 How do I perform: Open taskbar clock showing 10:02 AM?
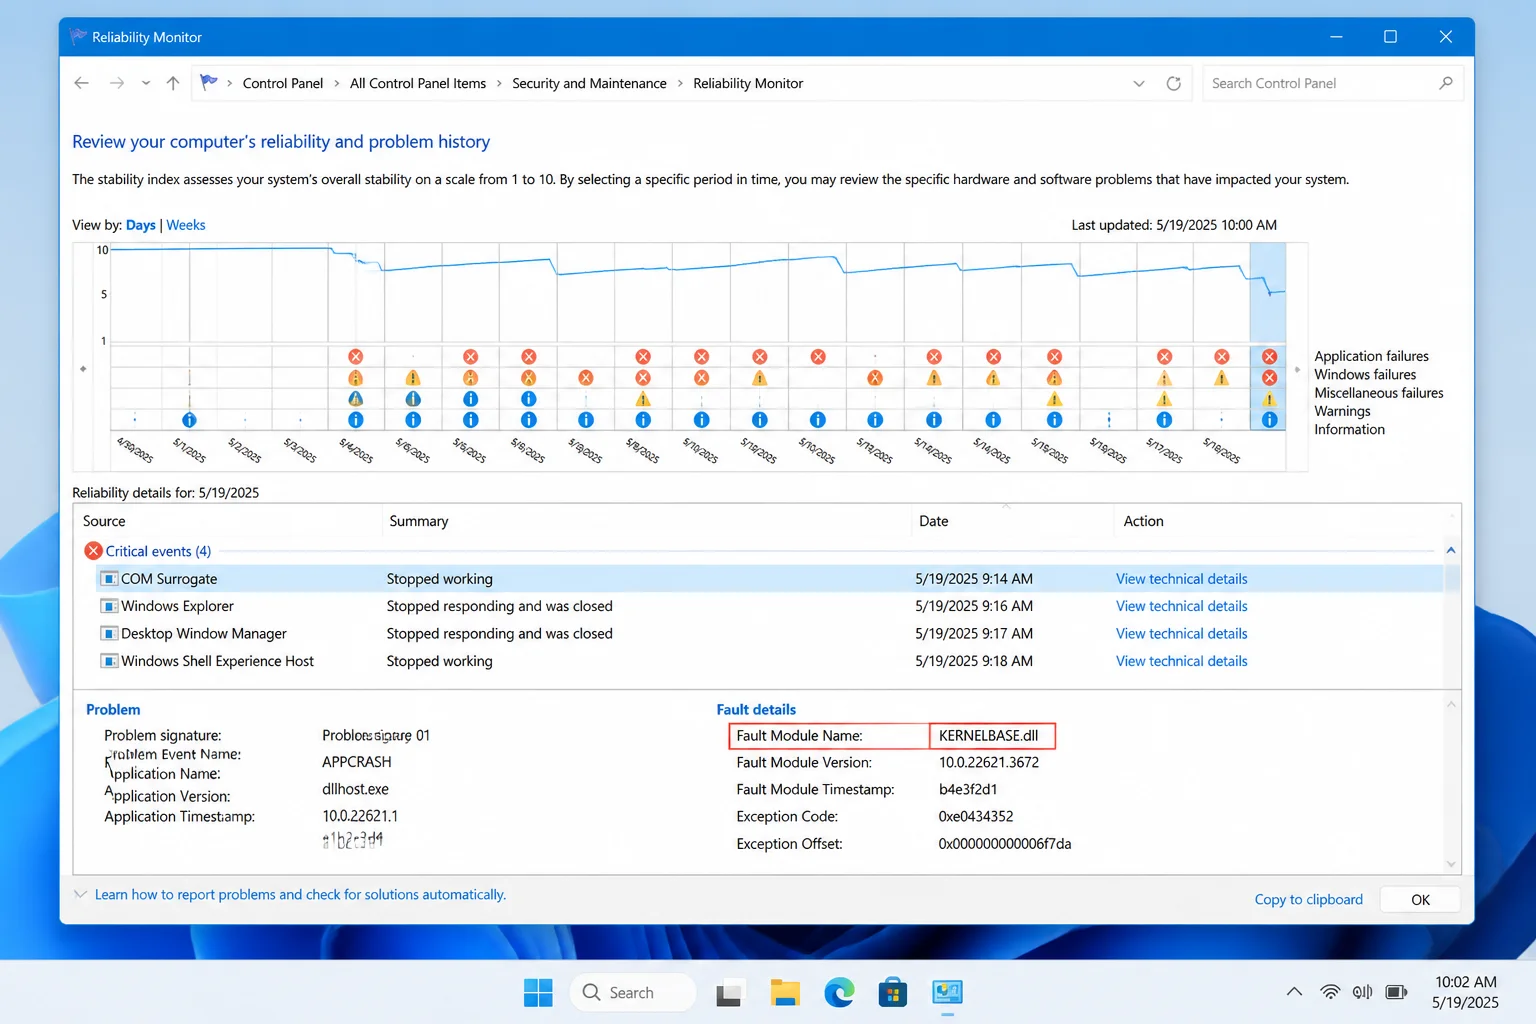click(1465, 992)
